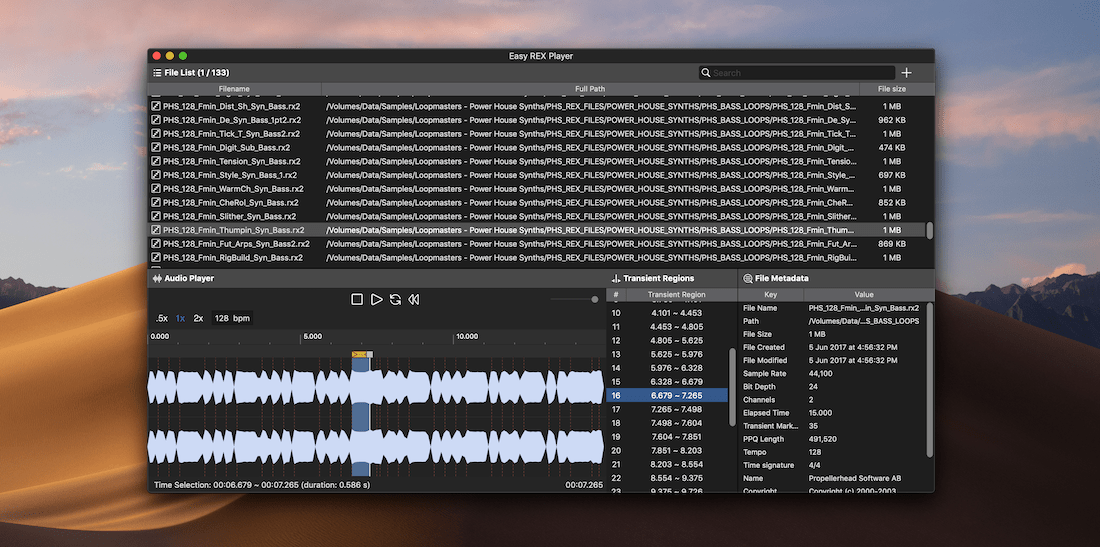Switch playback speed to 2x

[x=198, y=318]
